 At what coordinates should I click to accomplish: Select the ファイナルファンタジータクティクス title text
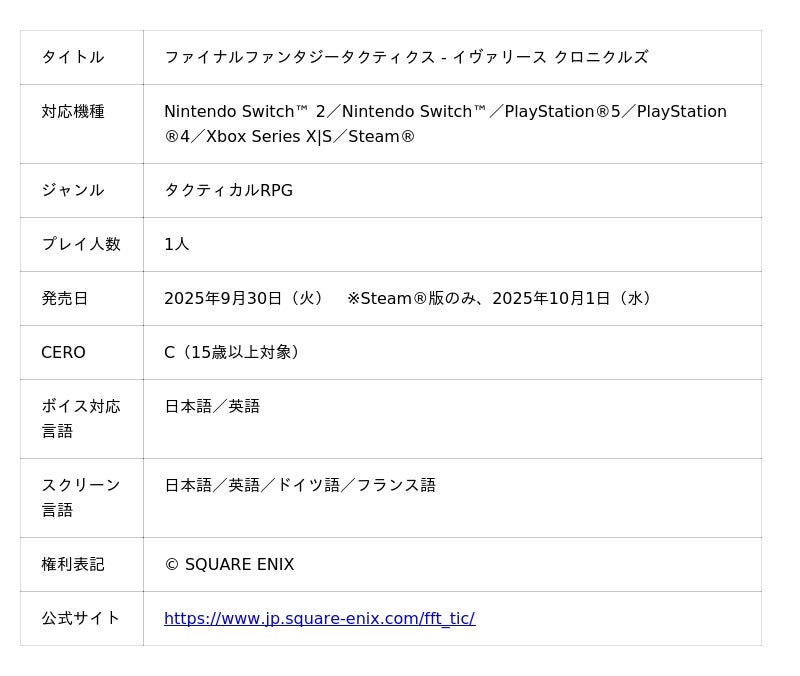coord(405,57)
